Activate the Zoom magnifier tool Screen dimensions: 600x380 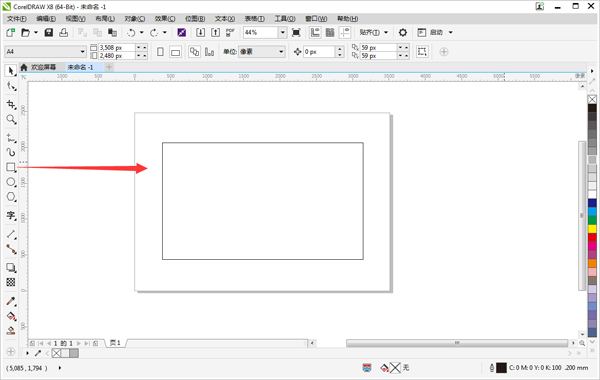point(11,119)
